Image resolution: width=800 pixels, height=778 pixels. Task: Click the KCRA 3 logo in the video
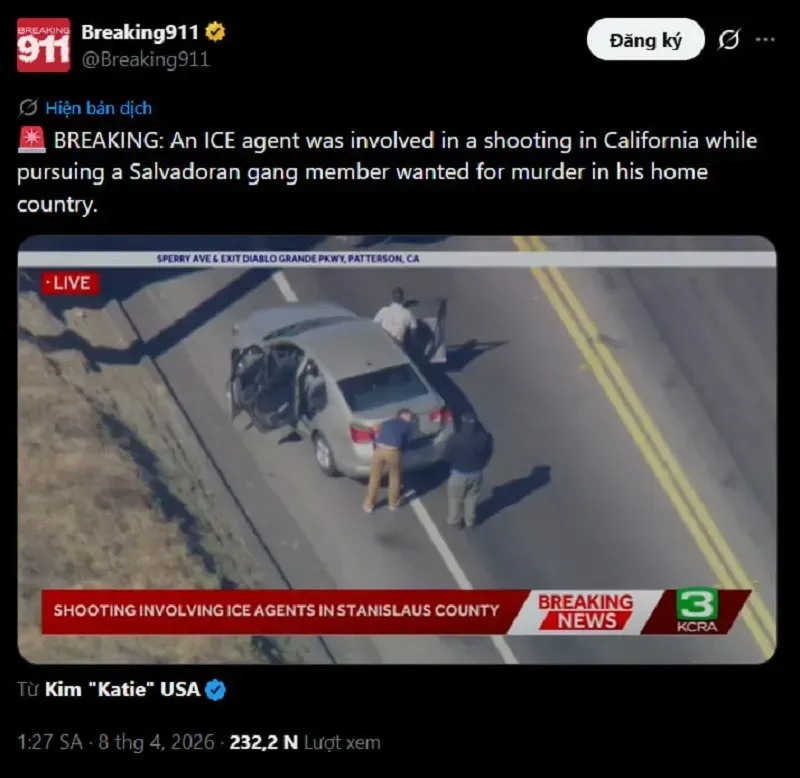(x=696, y=611)
